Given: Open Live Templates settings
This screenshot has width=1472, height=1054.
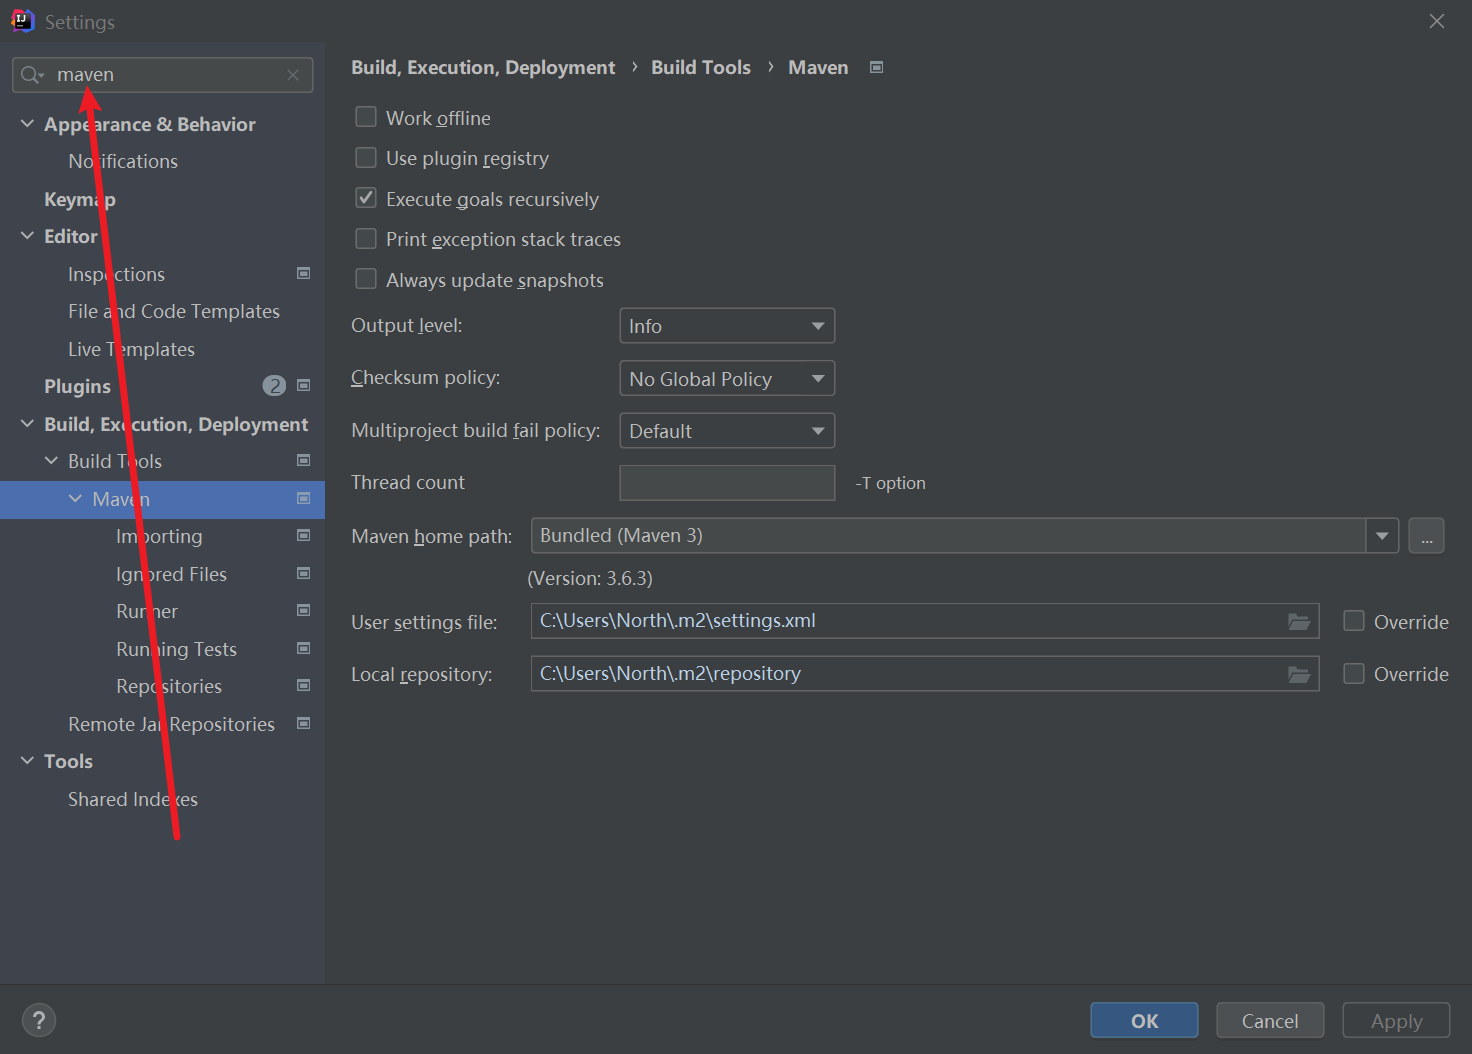Looking at the screenshot, I should point(131,349).
